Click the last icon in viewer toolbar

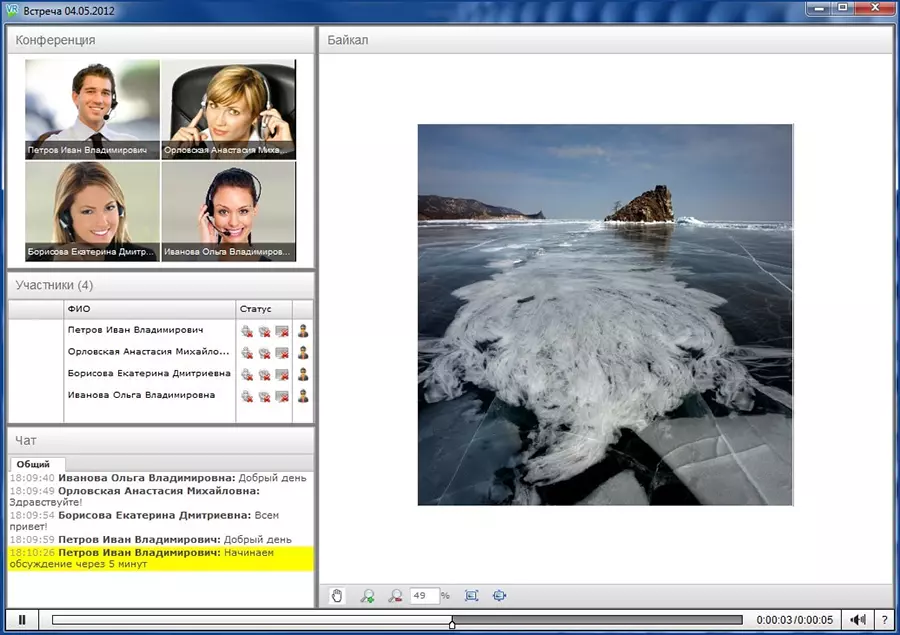pos(500,596)
